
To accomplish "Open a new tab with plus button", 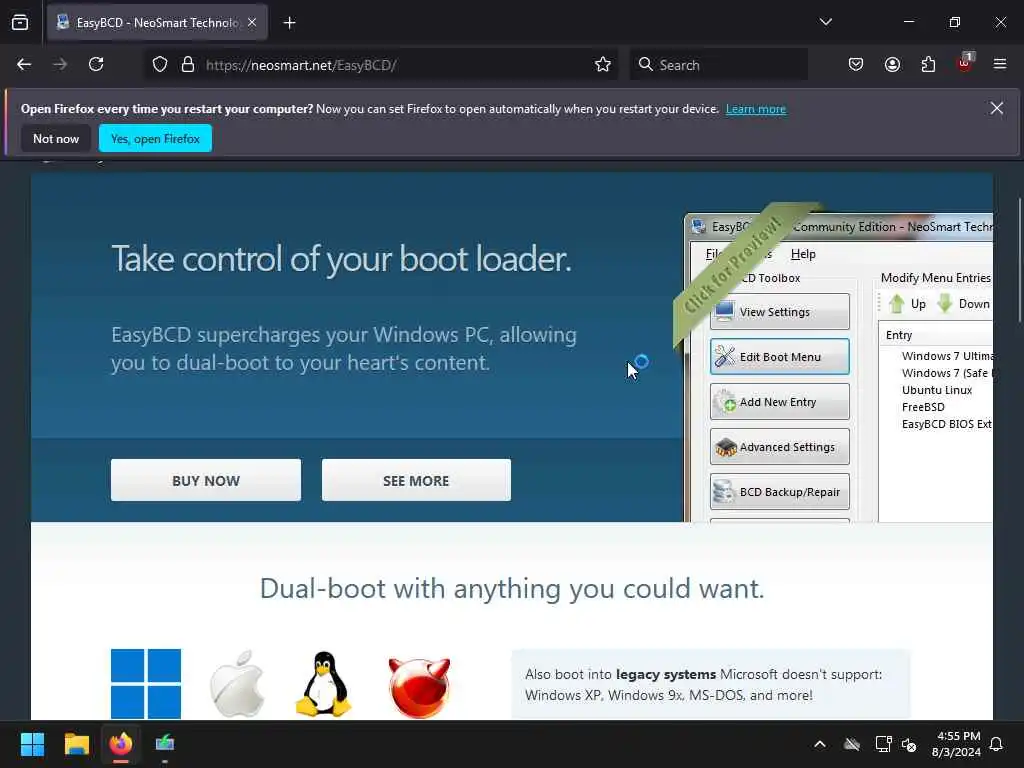I will click(289, 23).
